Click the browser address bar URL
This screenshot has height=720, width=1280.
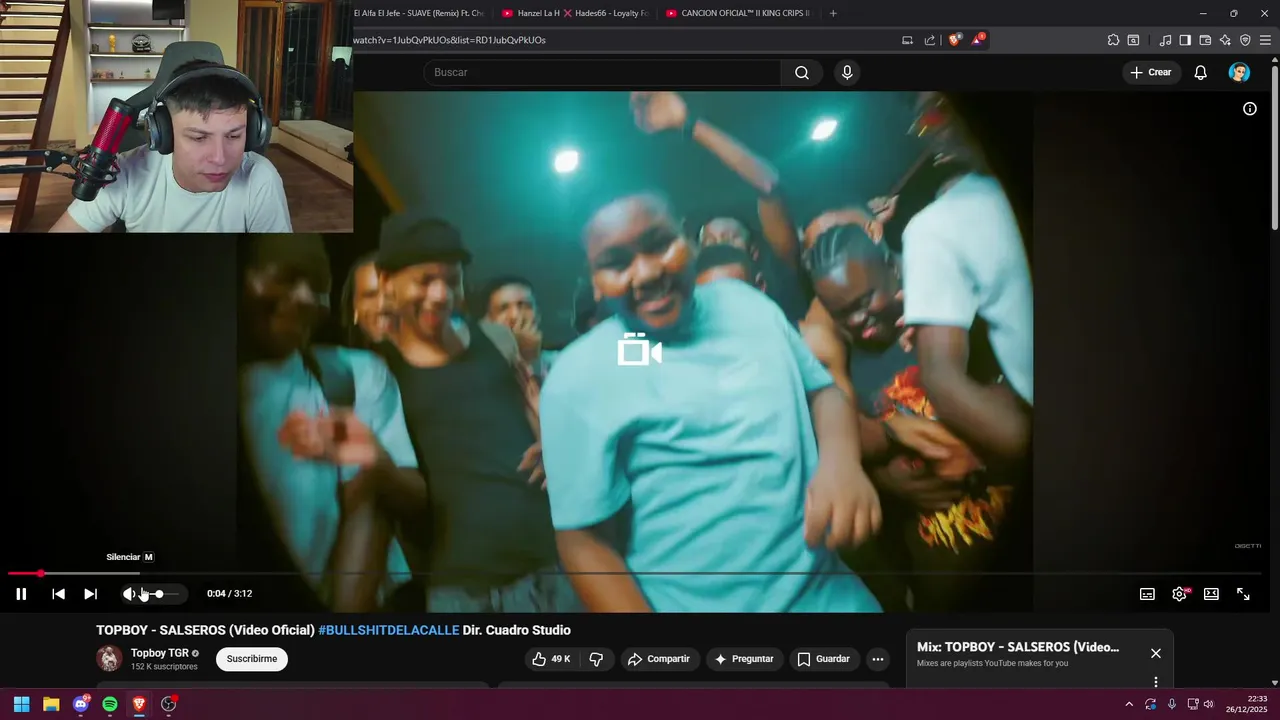point(449,40)
